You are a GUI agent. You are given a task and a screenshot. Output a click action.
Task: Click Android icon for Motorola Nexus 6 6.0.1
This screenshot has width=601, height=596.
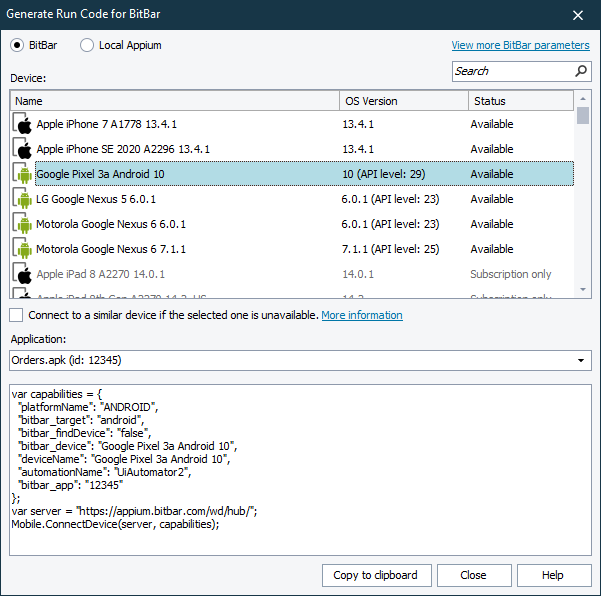pyautogui.click(x=23, y=224)
